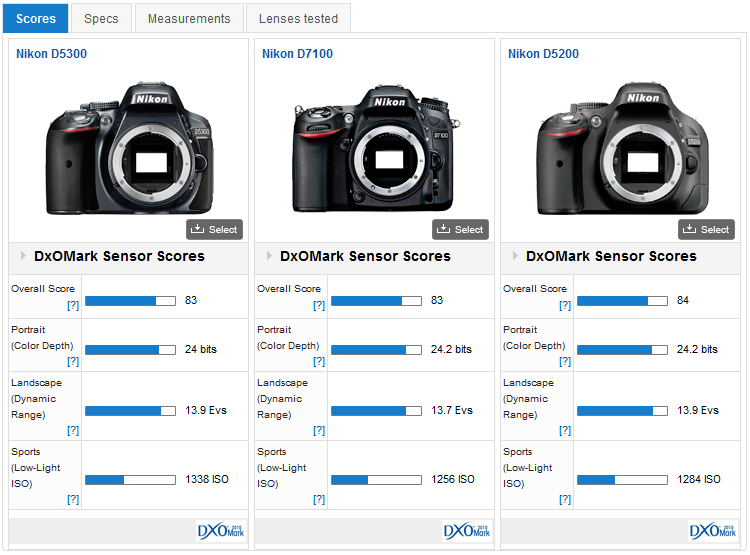Collapse Nikon D7100 DxOMark Sensor Scores arrow
Screen dimensions: 750x555
269,256
